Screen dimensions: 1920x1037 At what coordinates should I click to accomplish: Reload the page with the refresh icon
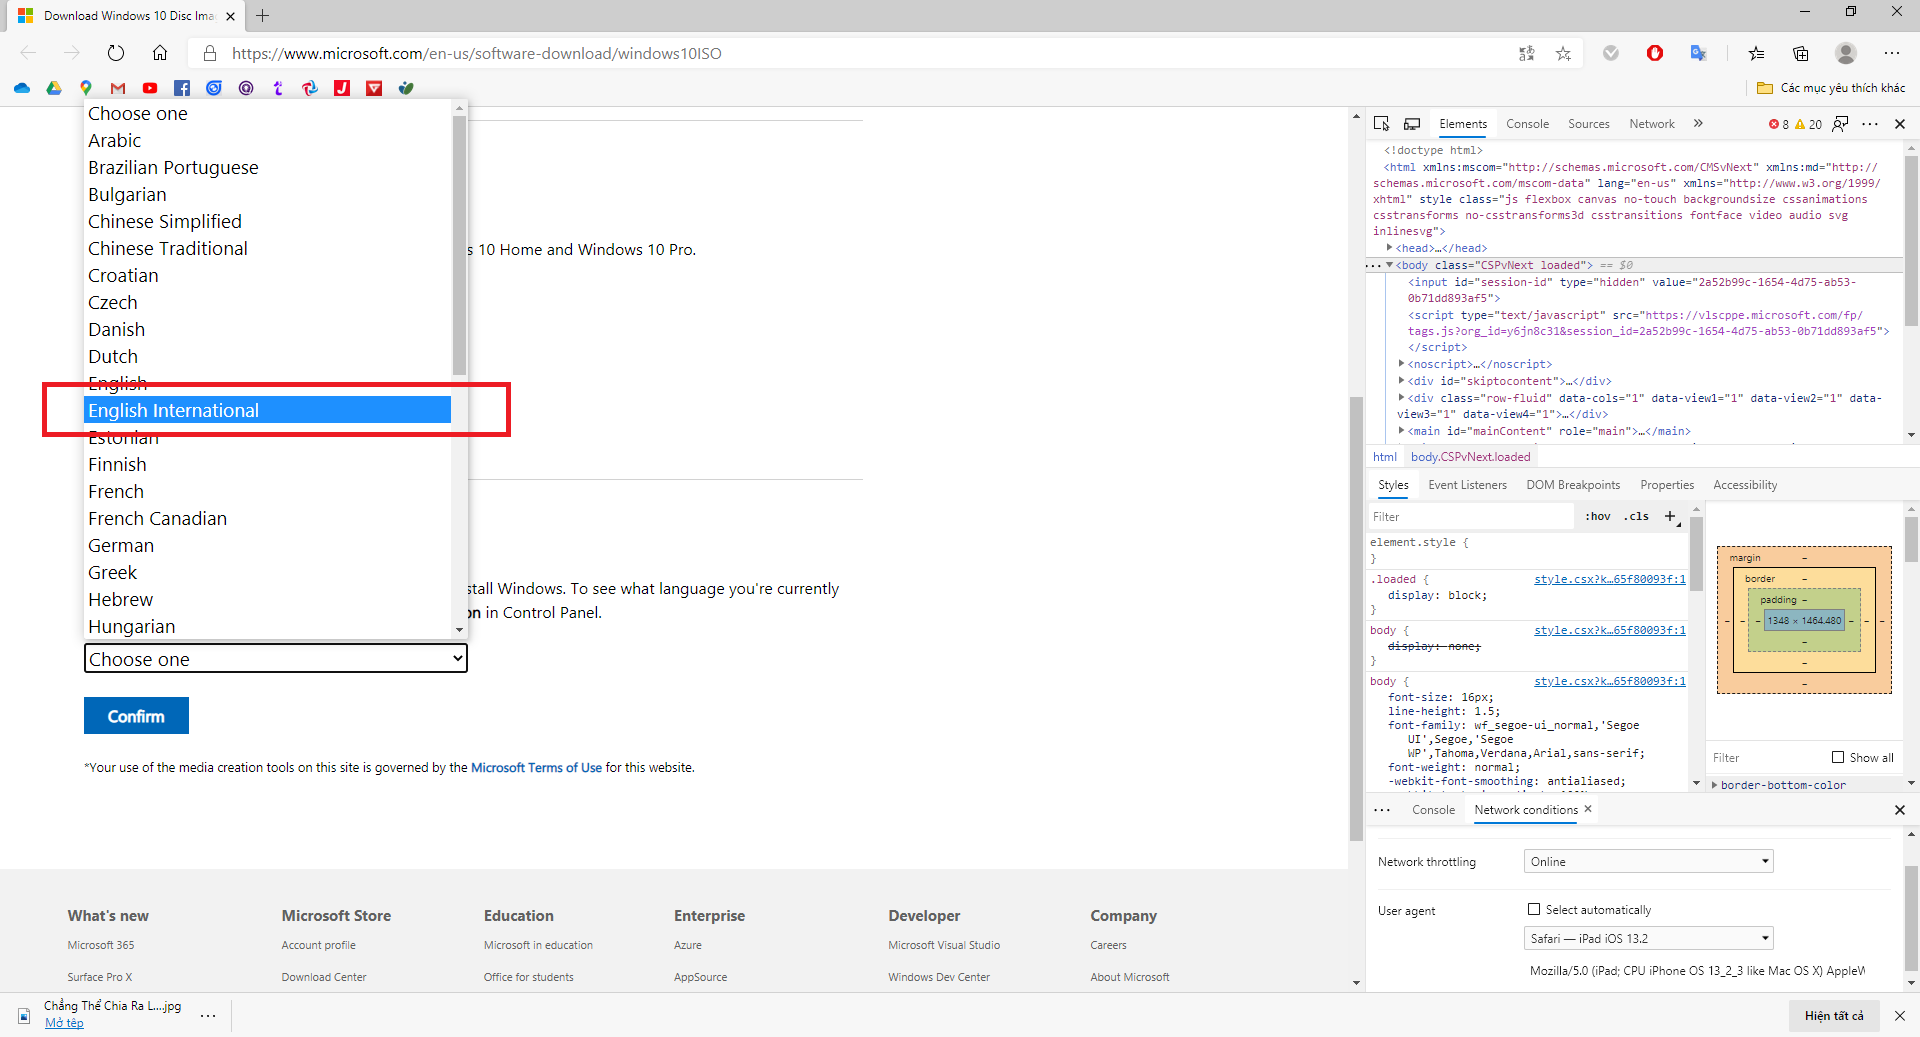[x=116, y=53]
